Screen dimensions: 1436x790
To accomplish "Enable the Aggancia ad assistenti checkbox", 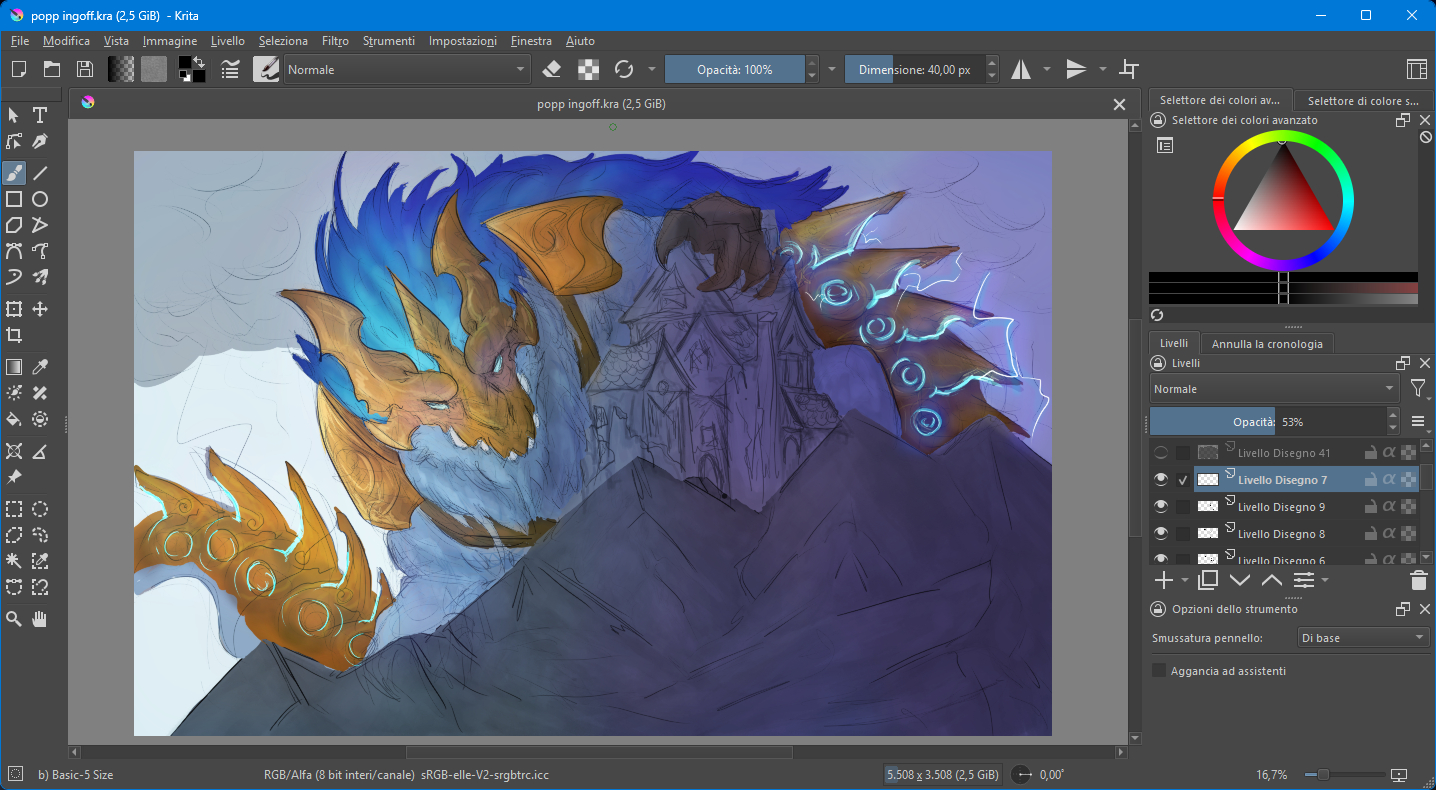I will pyautogui.click(x=1159, y=671).
